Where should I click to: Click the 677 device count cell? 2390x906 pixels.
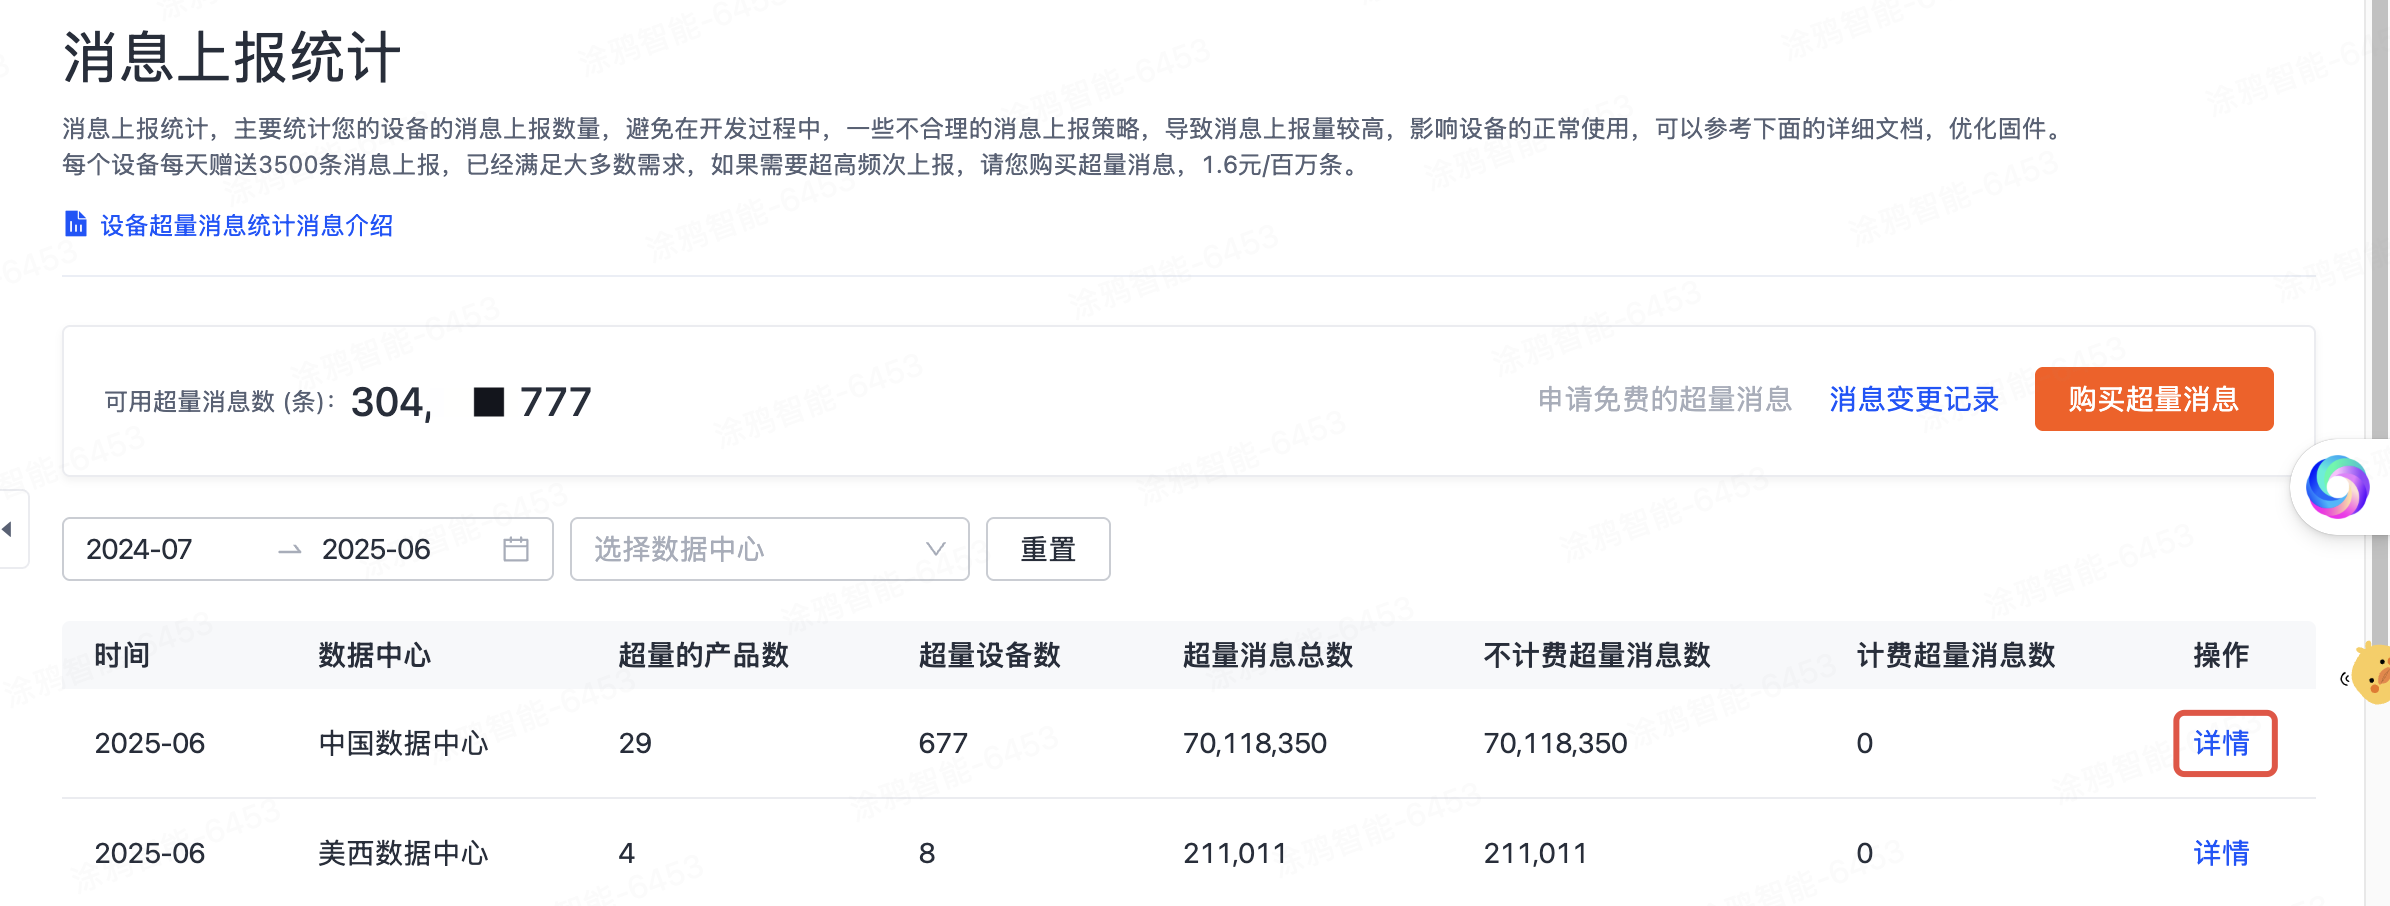943,743
